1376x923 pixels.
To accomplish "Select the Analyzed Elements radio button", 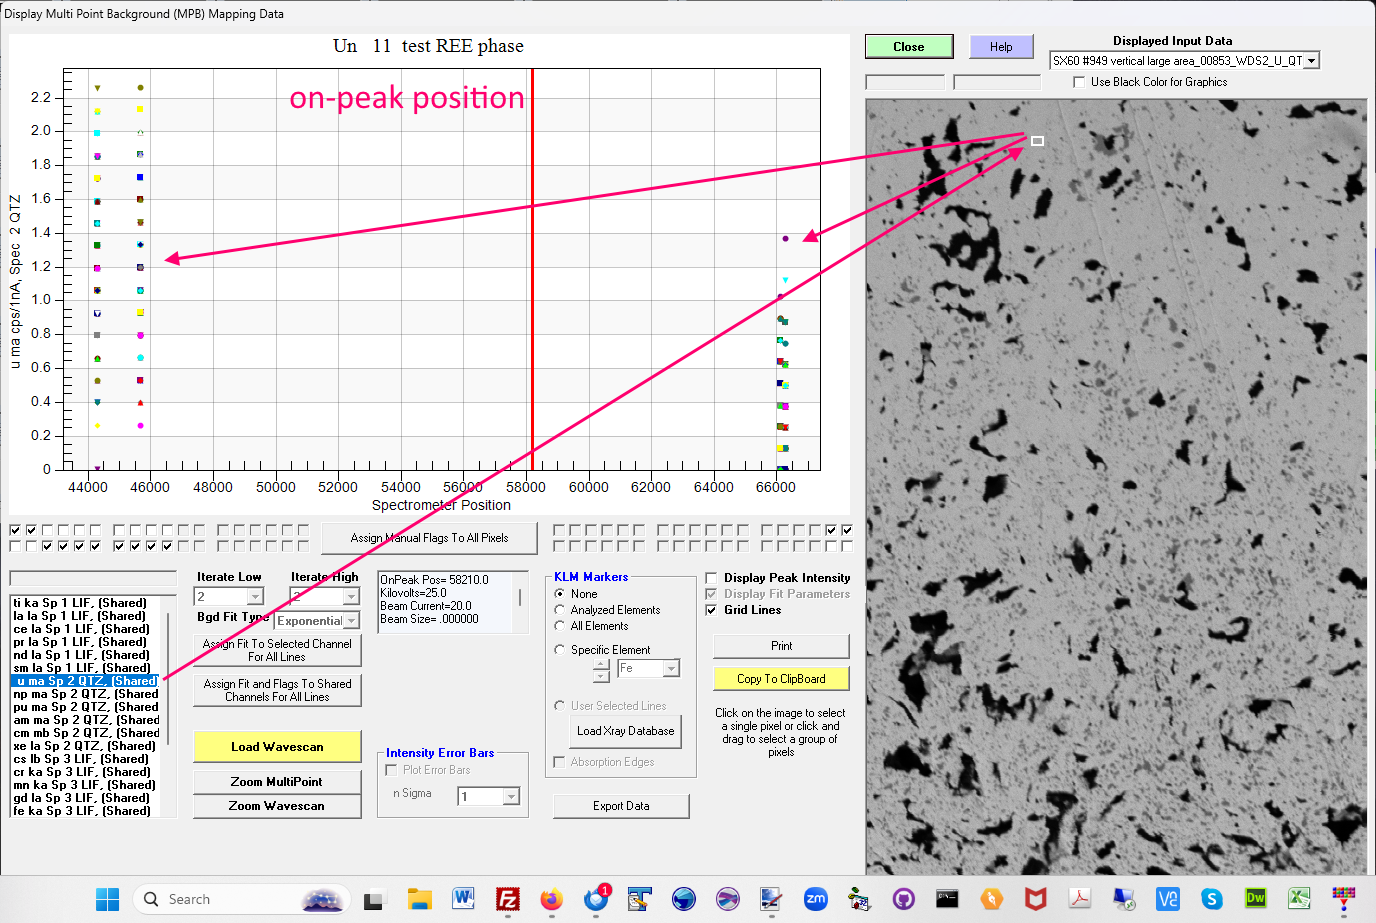I will 560,610.
